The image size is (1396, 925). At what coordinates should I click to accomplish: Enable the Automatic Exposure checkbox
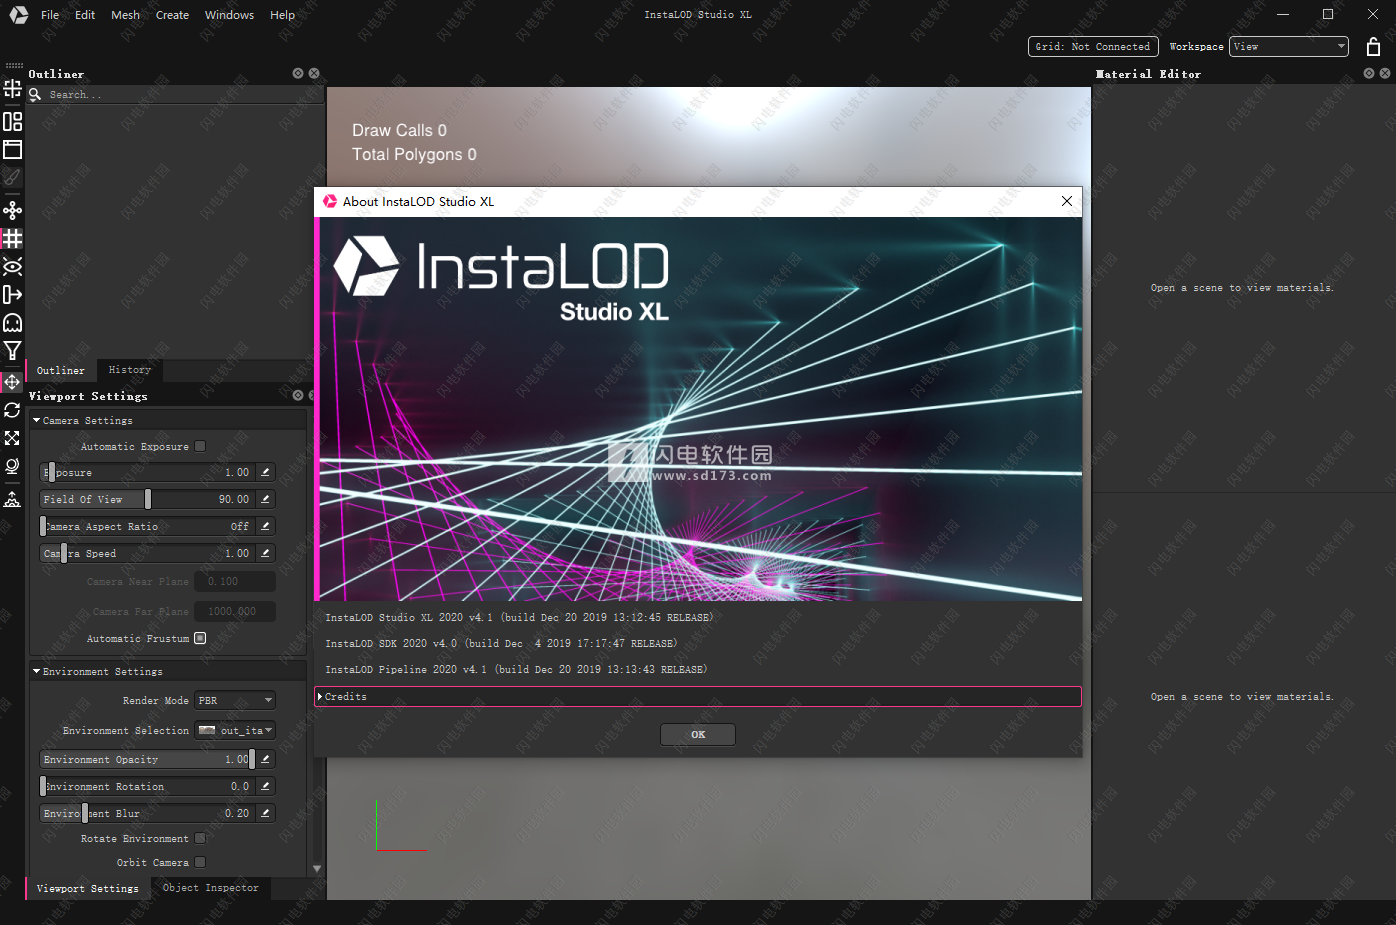coord(200,446)
